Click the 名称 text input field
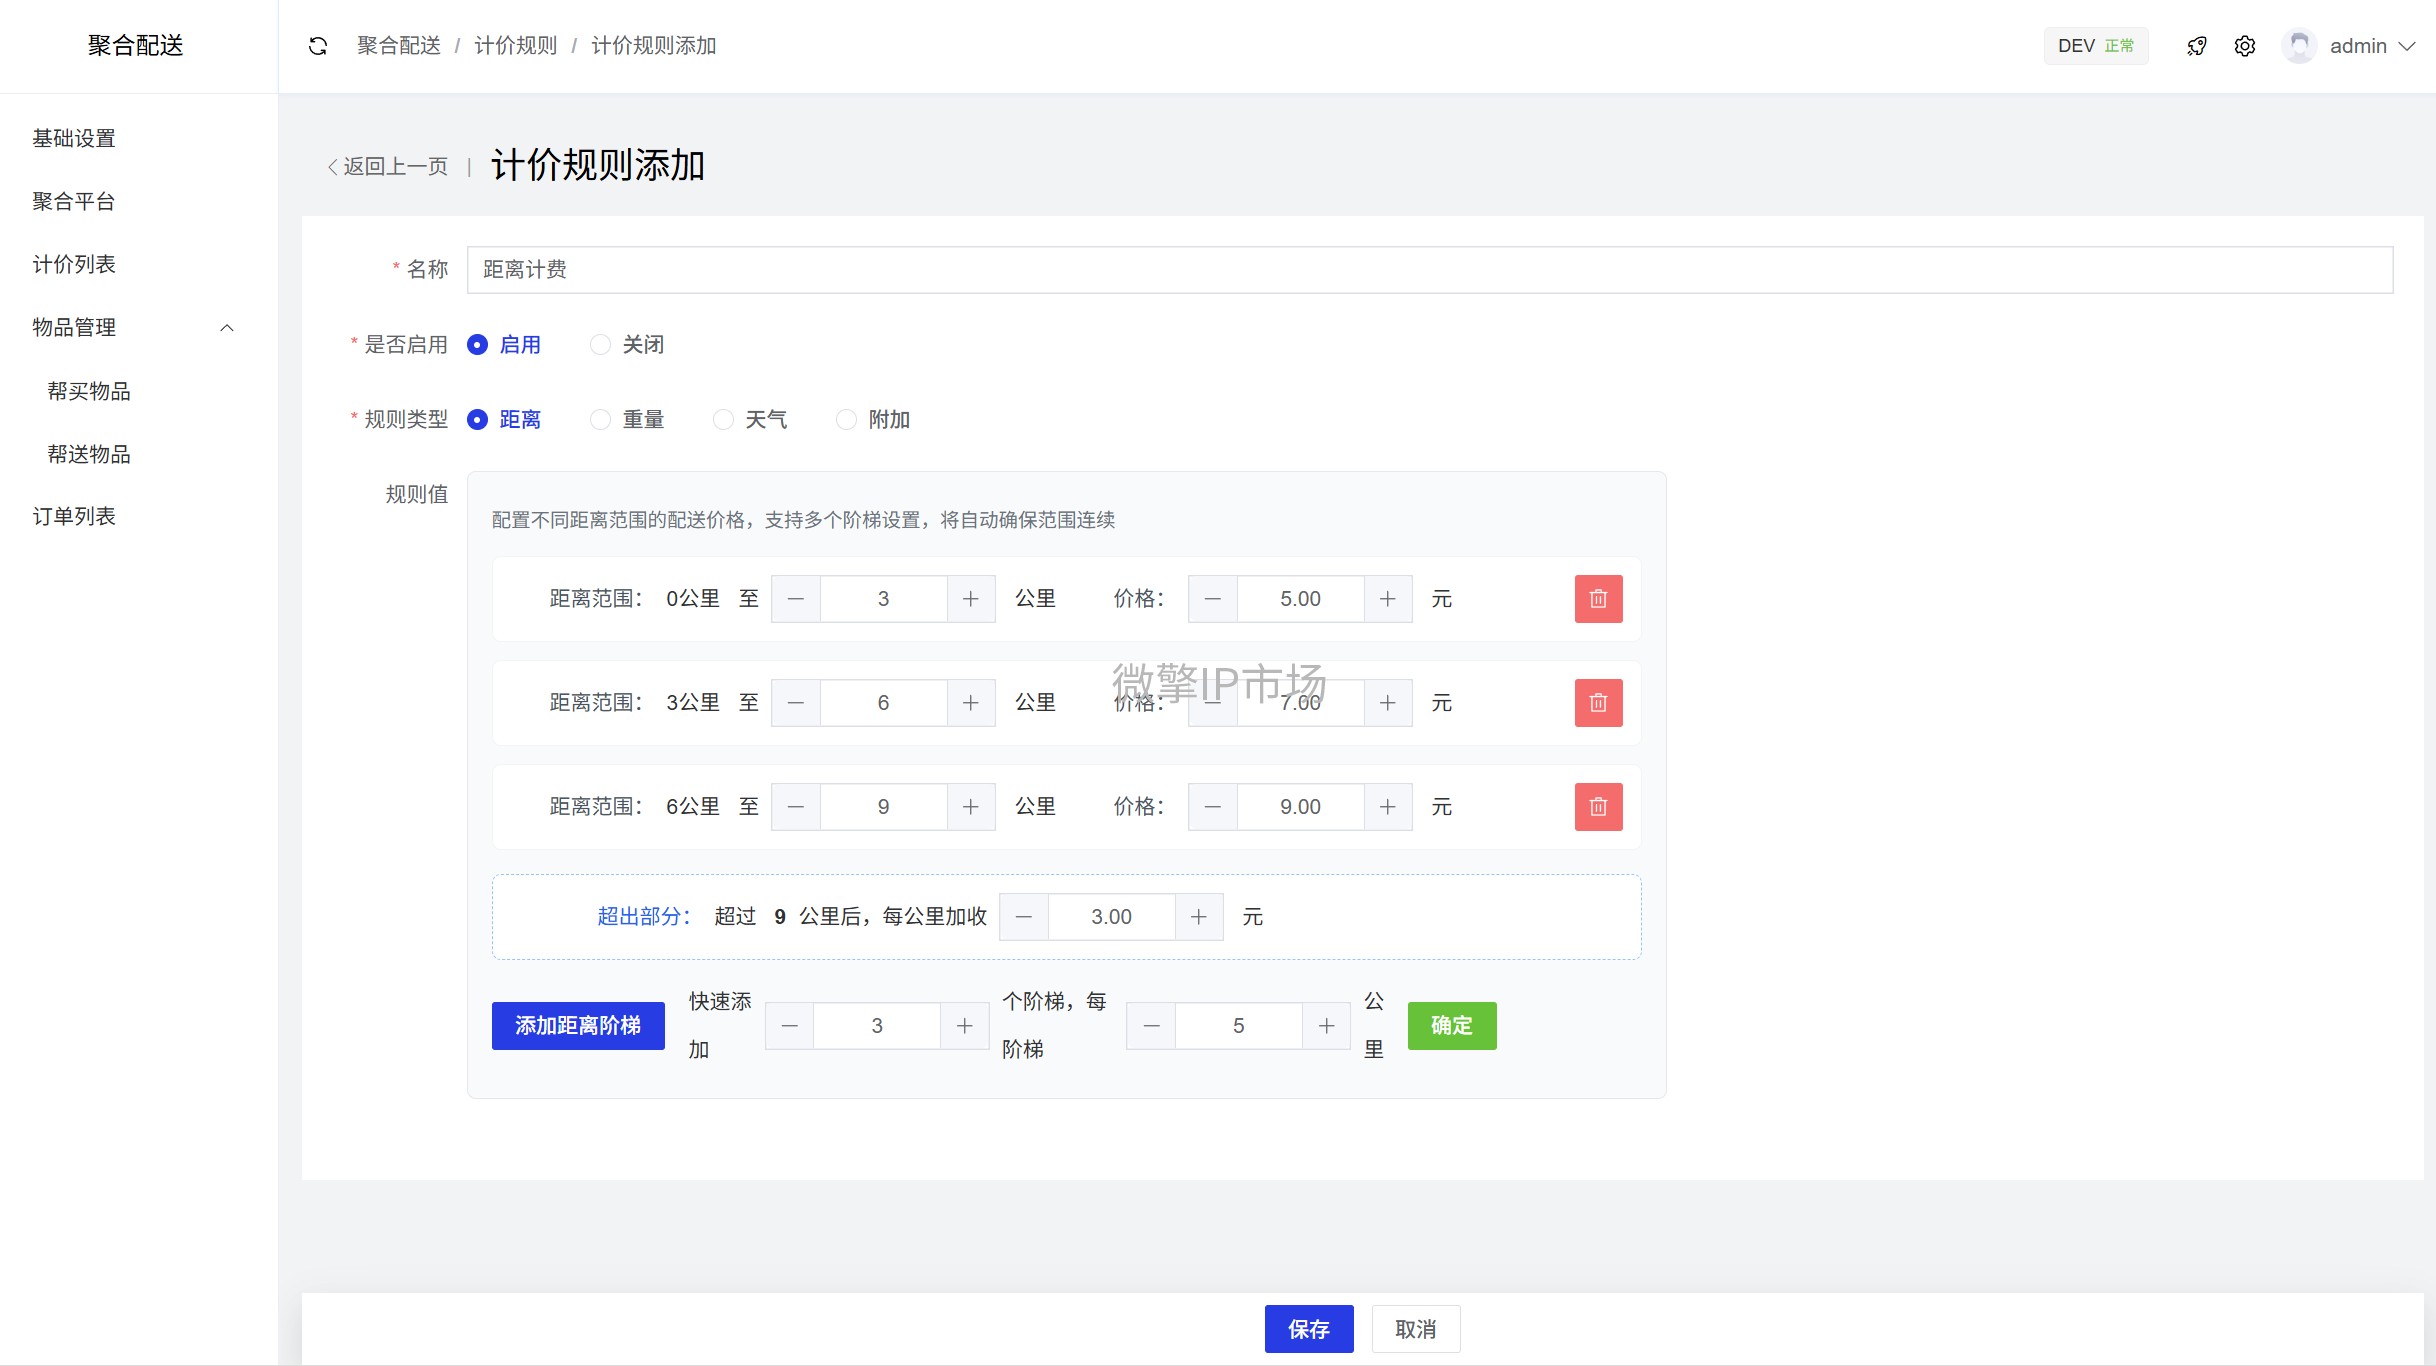Image resolution: width=2436 pixels, height=1366 pixels. pos(1429,270)
